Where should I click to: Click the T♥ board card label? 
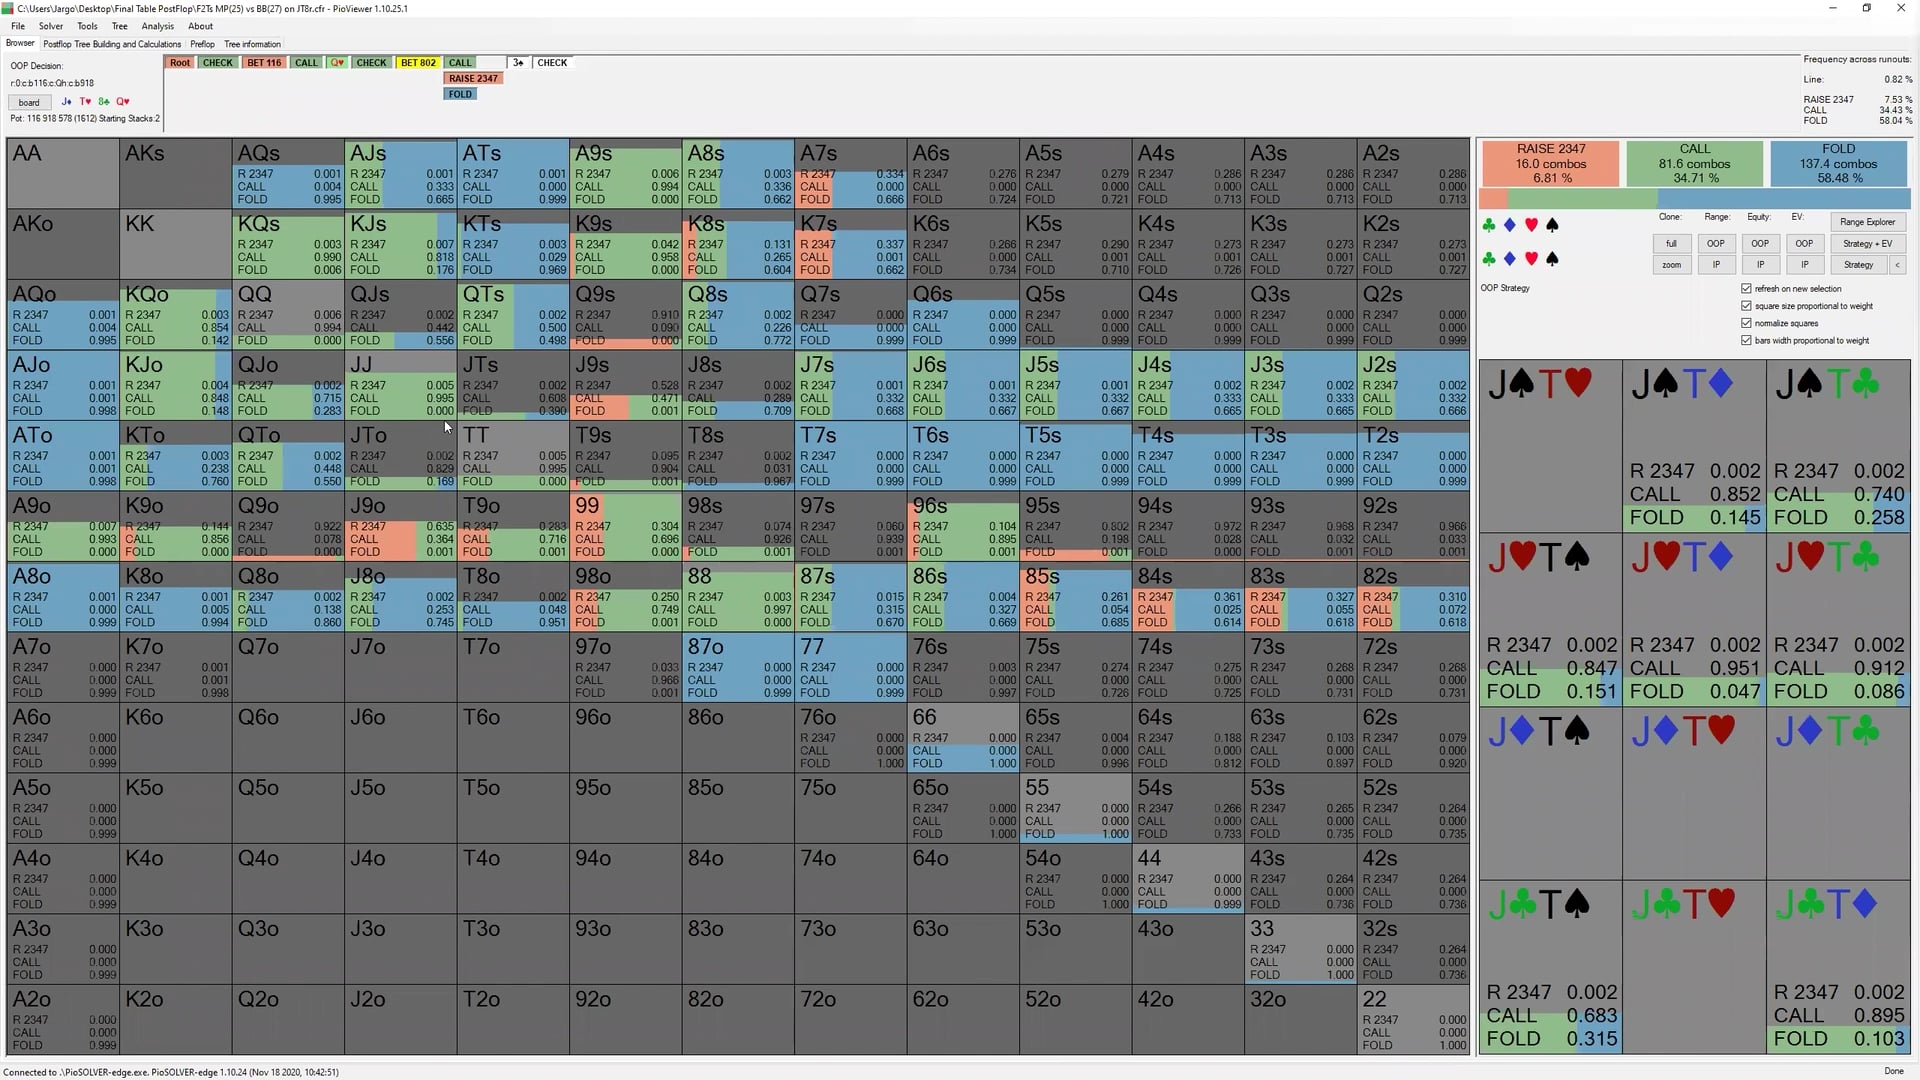pos(85,101)
